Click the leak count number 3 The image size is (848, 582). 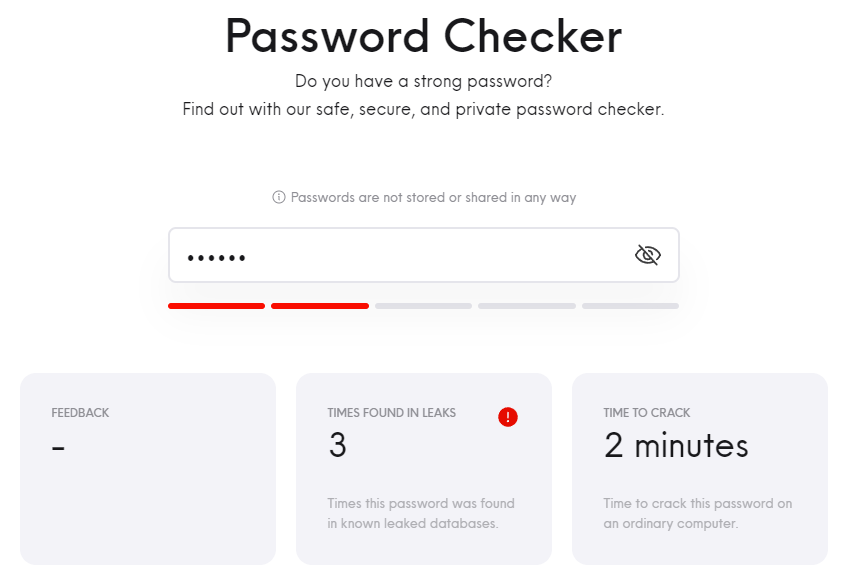tap(337, 445)
